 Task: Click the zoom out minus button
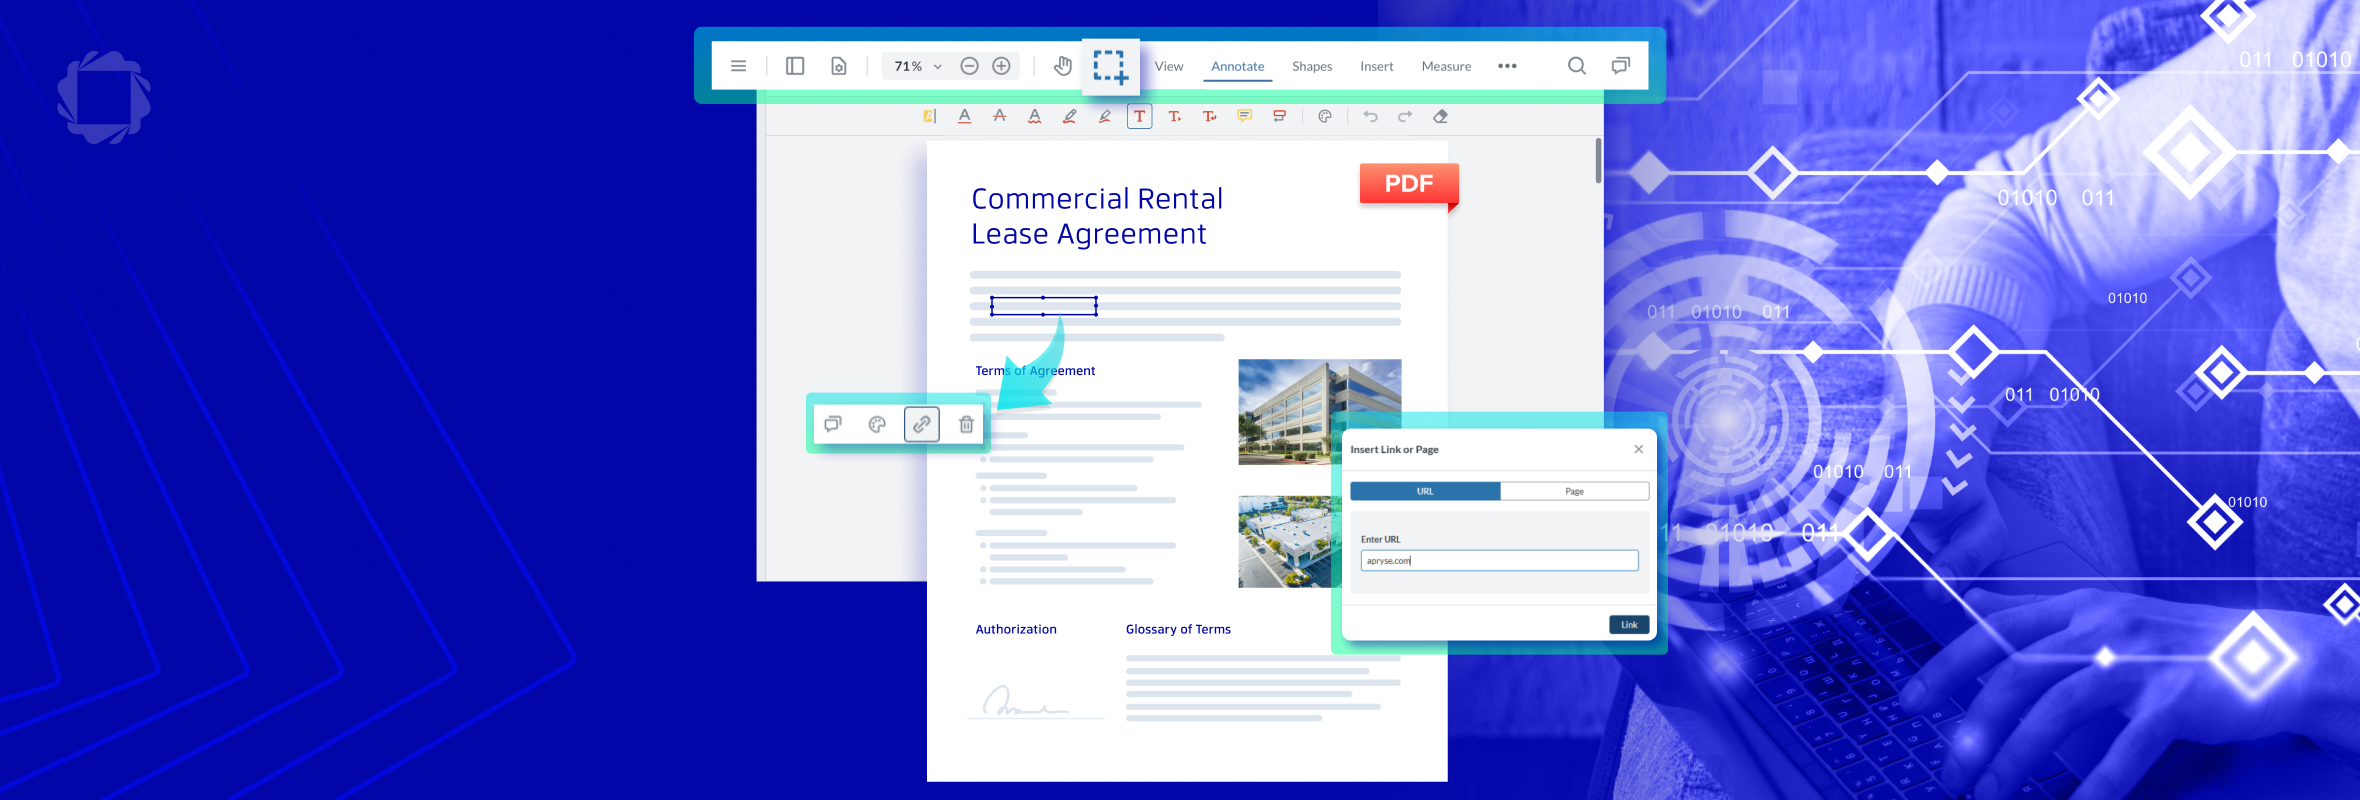pyautogui.click(x=969, y=66)
